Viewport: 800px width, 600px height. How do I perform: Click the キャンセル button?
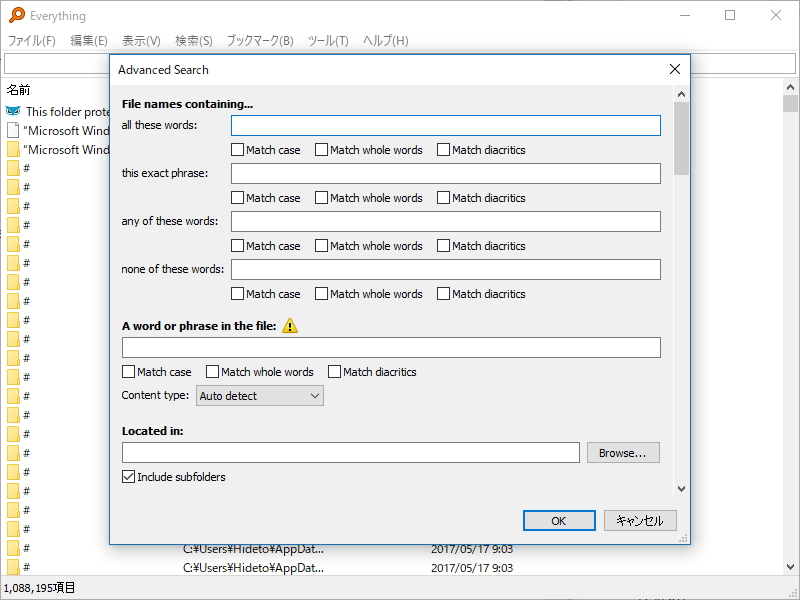click(x=638, y=520)
